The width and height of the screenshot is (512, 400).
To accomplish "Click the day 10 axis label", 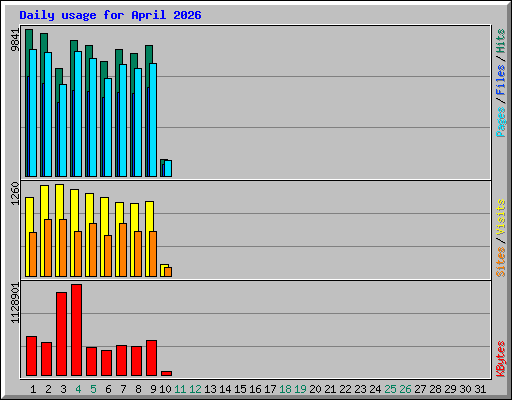I will 165,389.
